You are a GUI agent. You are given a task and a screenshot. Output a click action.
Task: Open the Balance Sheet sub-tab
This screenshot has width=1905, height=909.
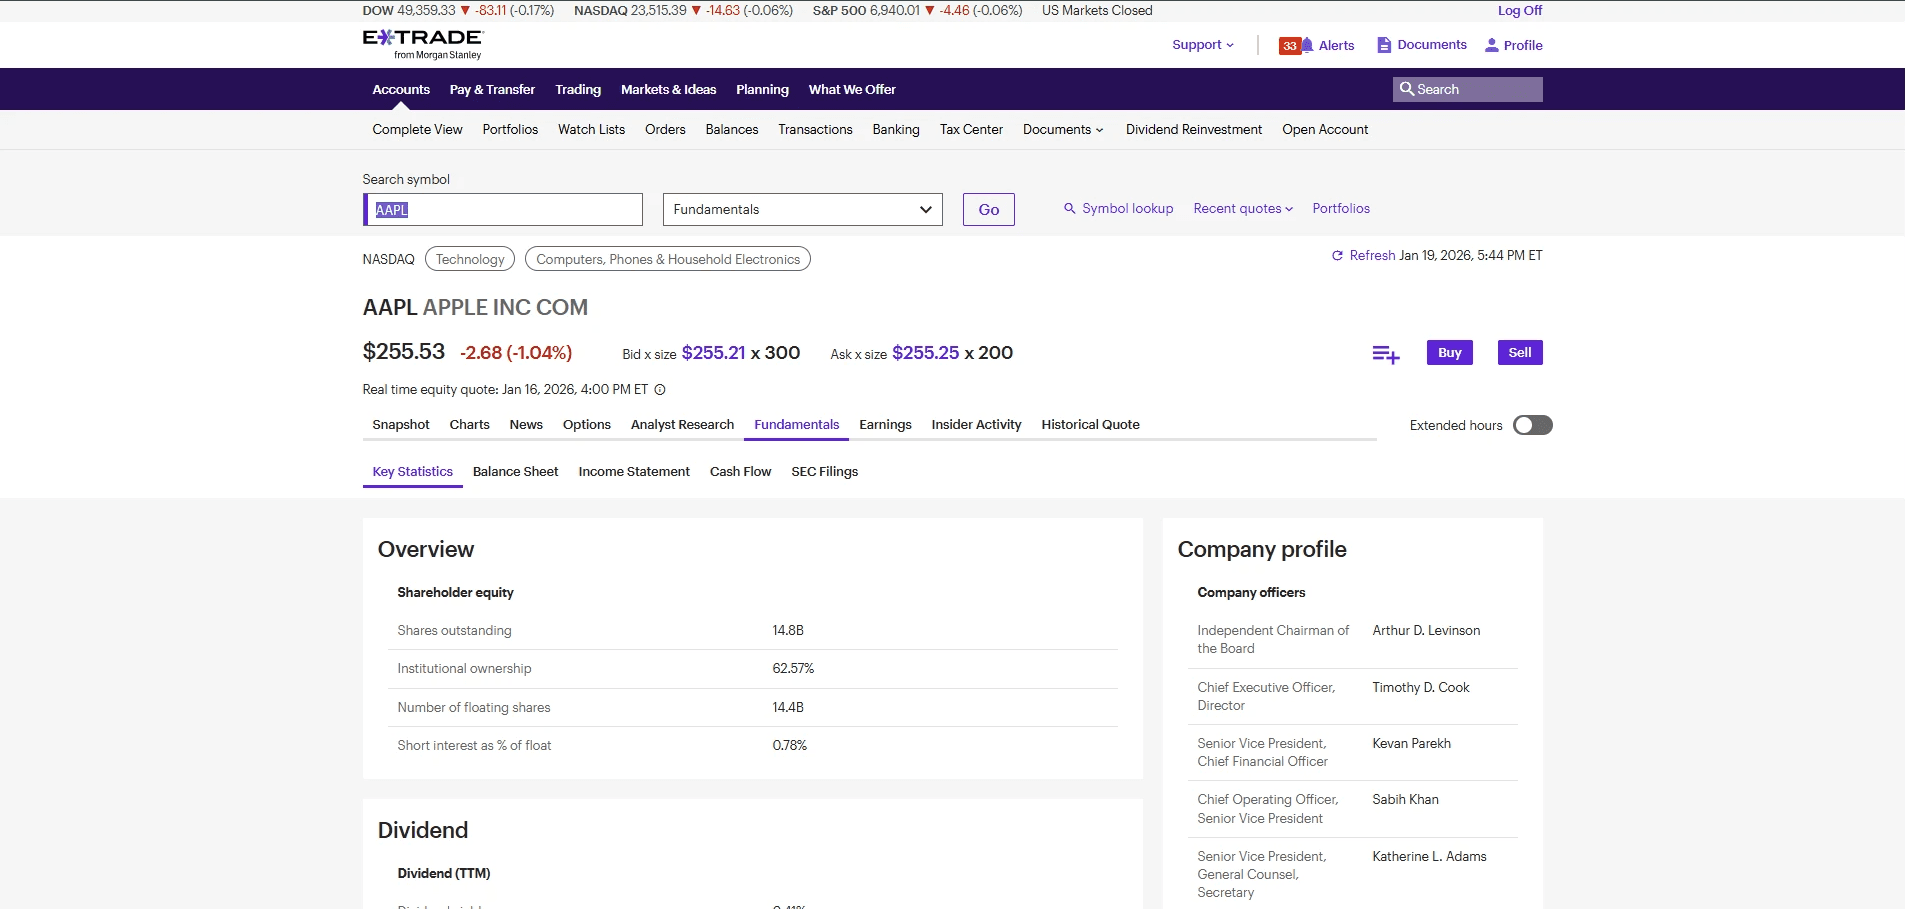tap(515, 472)
